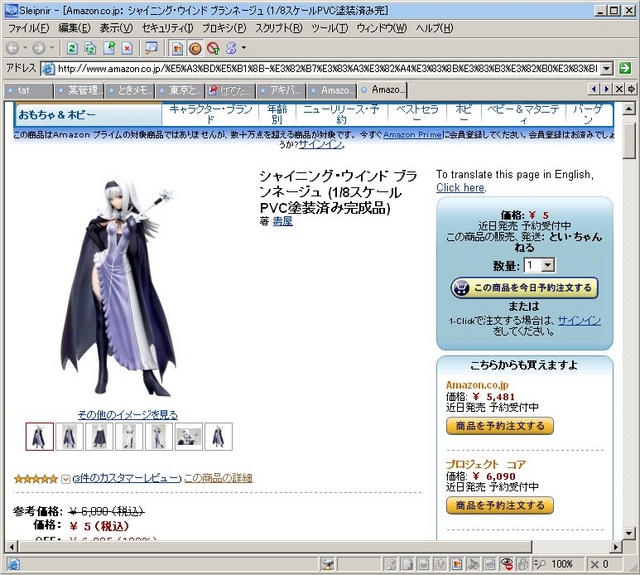The width and height of the screenshot is (640, 575).
Task: Go forward with the Forward arrow button
Action: [x=39, y=49]
